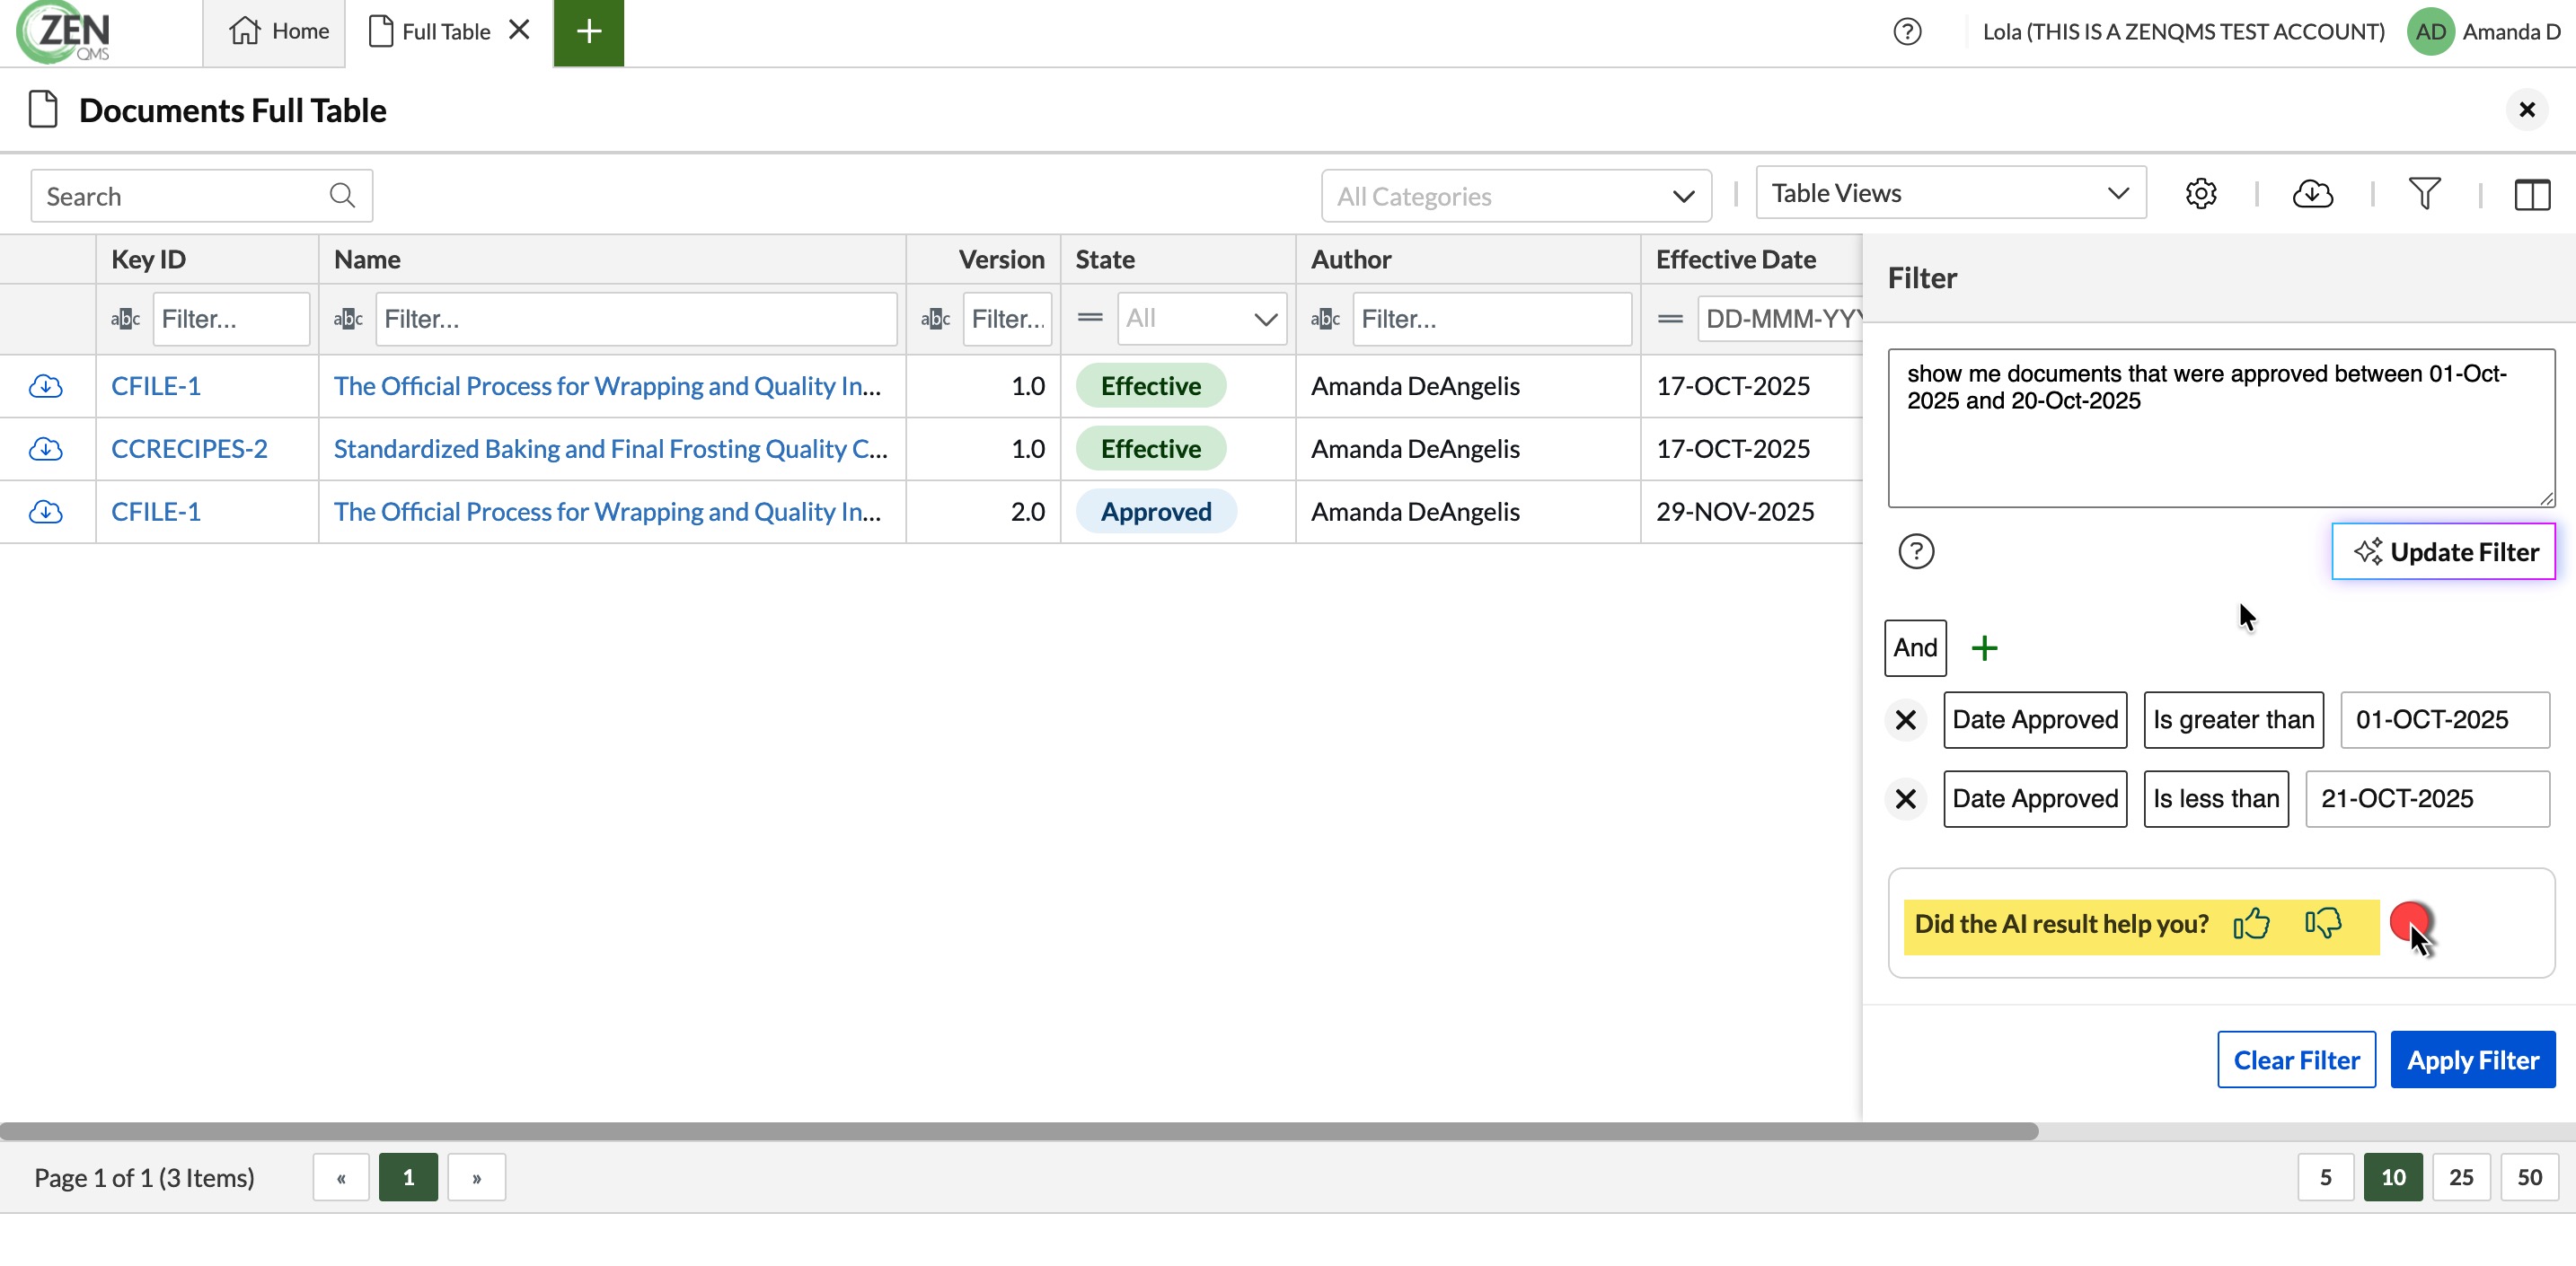This screenshot has width=2576, height=1266.
Task: Set page size to 50
Action: coord(2529,1178)
